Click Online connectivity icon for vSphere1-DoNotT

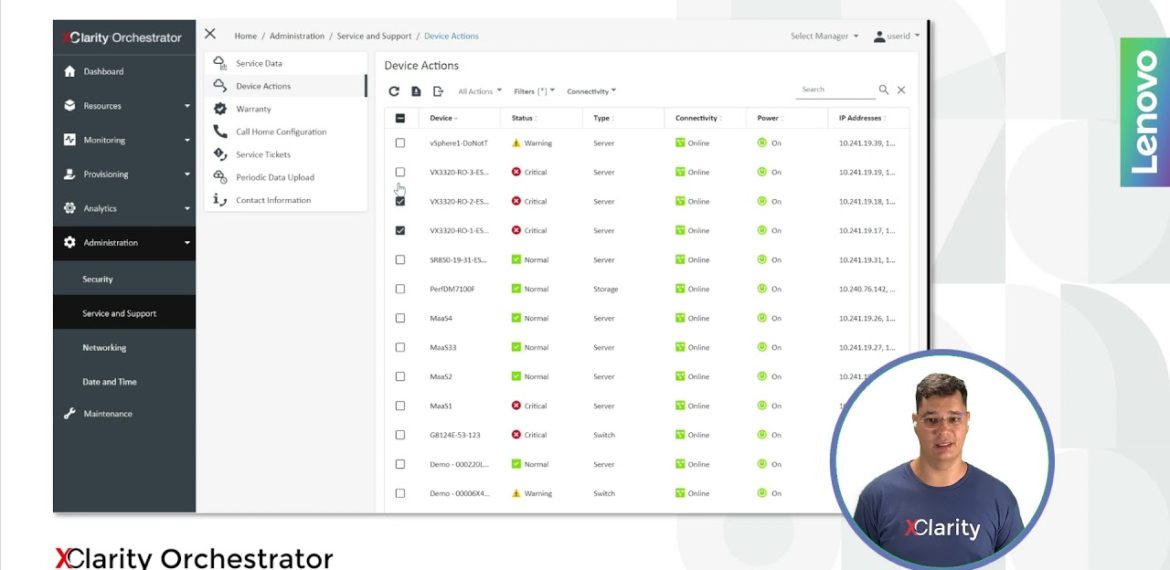click(x=680, y=142)
